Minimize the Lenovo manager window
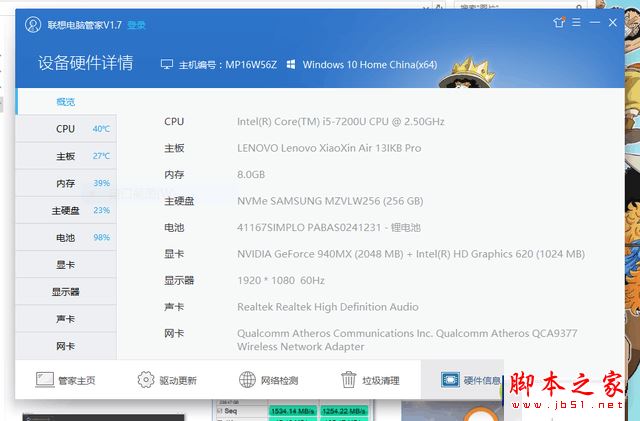This screenshot has height=421, width=640. (x=595, y=22)
